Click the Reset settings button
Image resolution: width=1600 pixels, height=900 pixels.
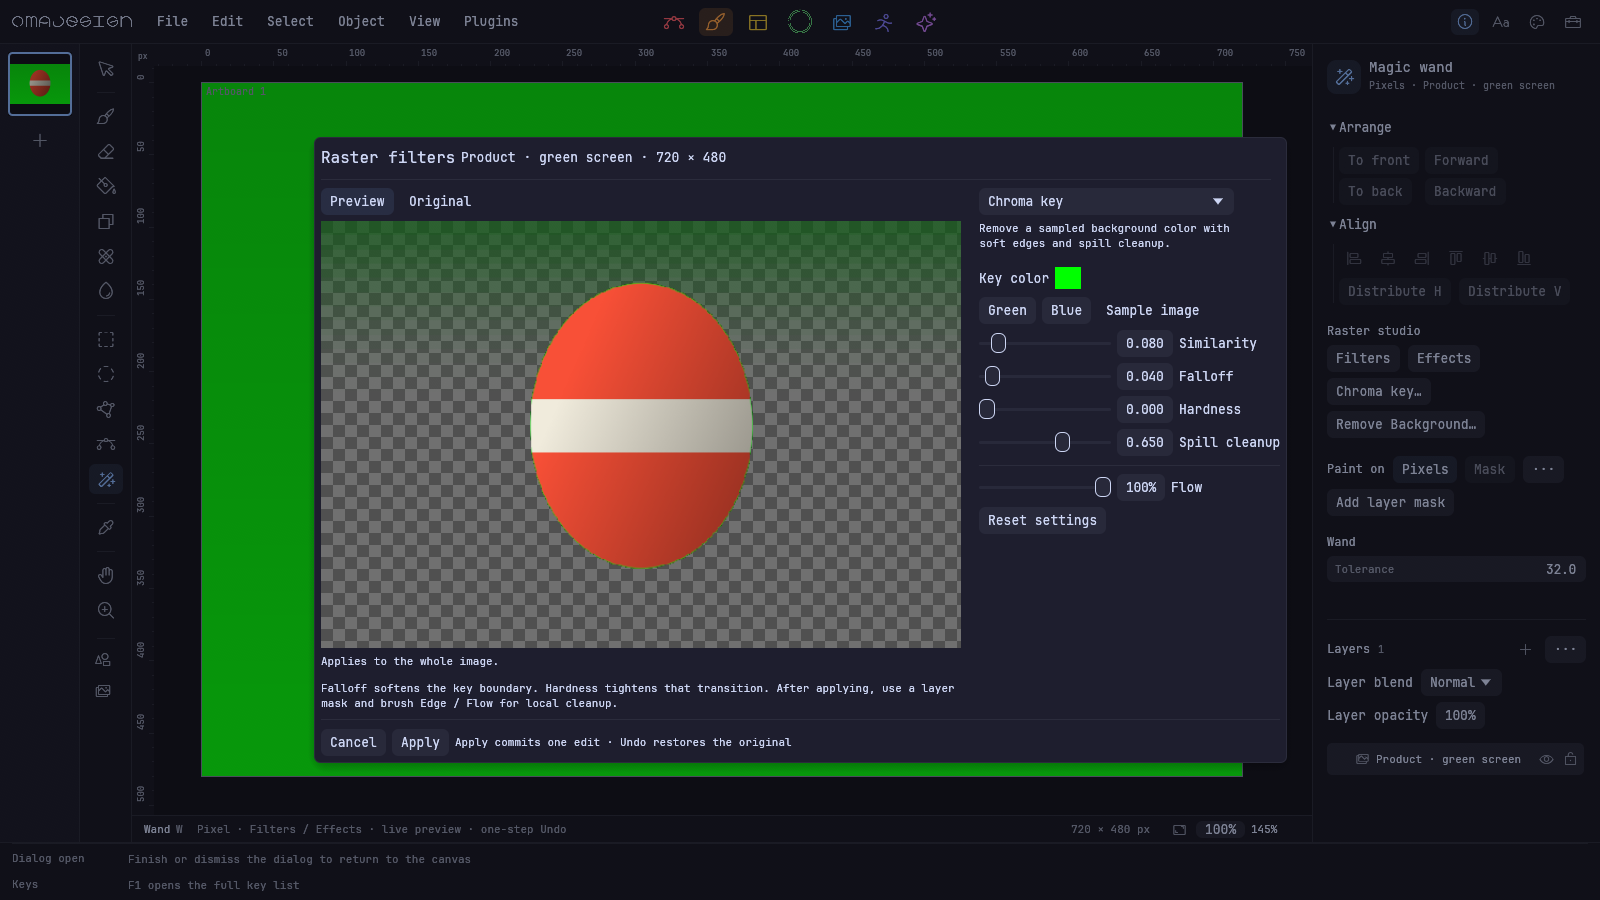1042,520
